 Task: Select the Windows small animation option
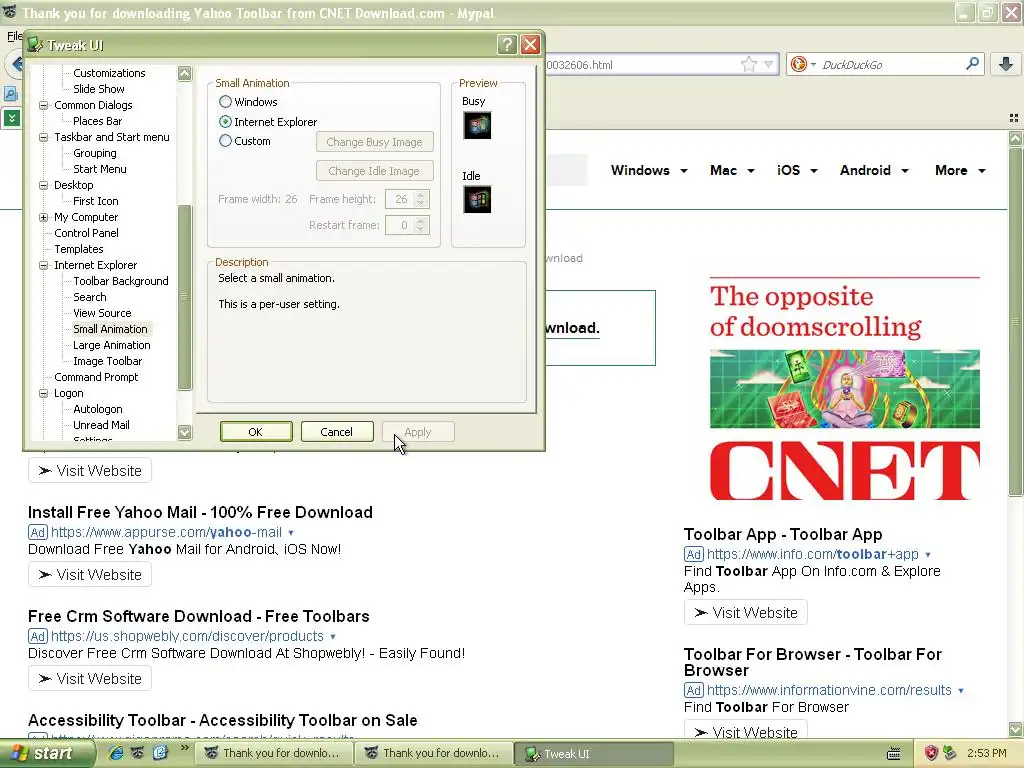click(x=225, y=102)
